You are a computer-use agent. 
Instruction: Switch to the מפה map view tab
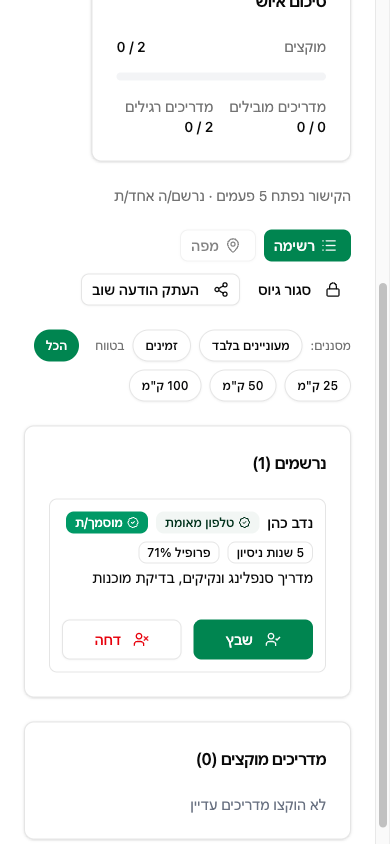tap(218, 245)
